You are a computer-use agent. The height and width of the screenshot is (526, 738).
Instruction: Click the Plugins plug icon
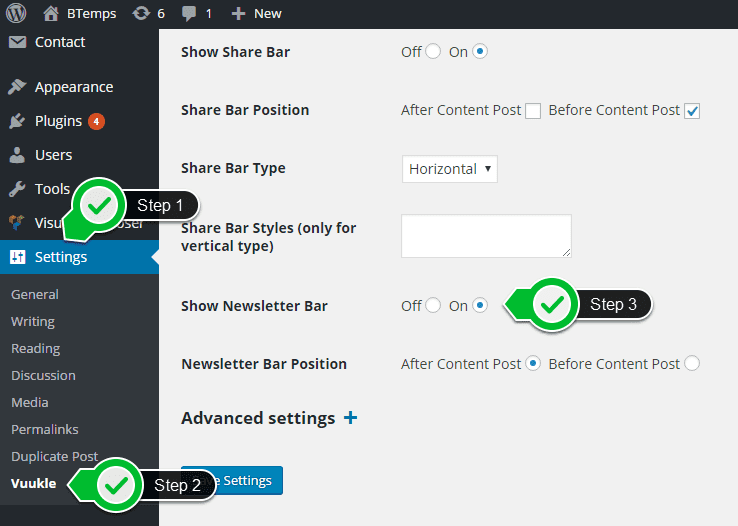click(x=17, y=121)
